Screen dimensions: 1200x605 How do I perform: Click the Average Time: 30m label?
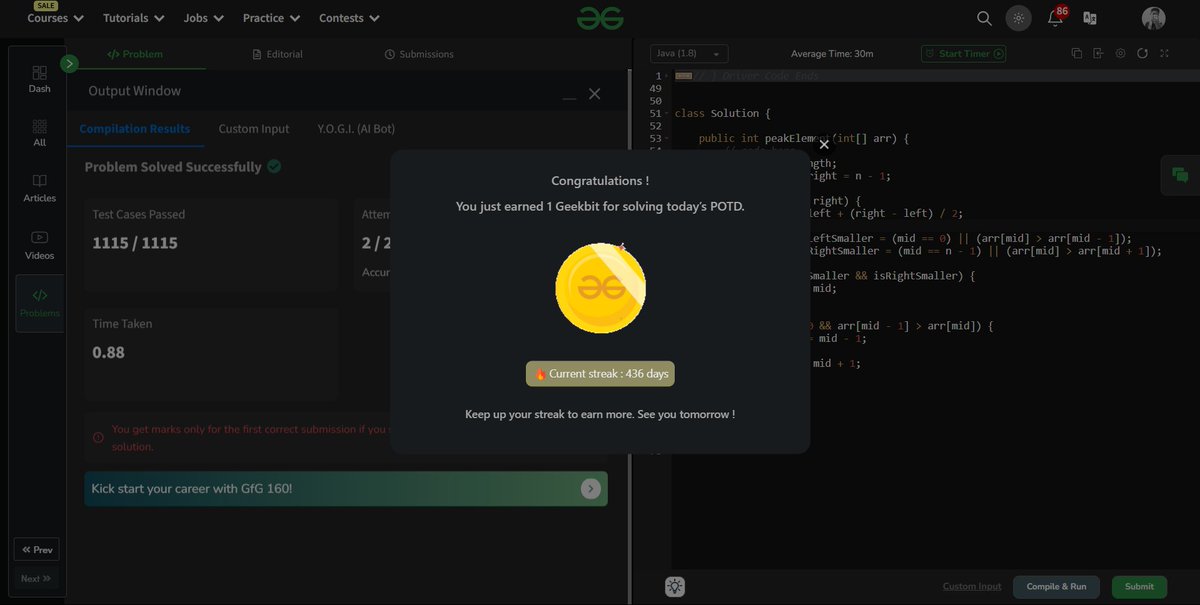(832, 54)
